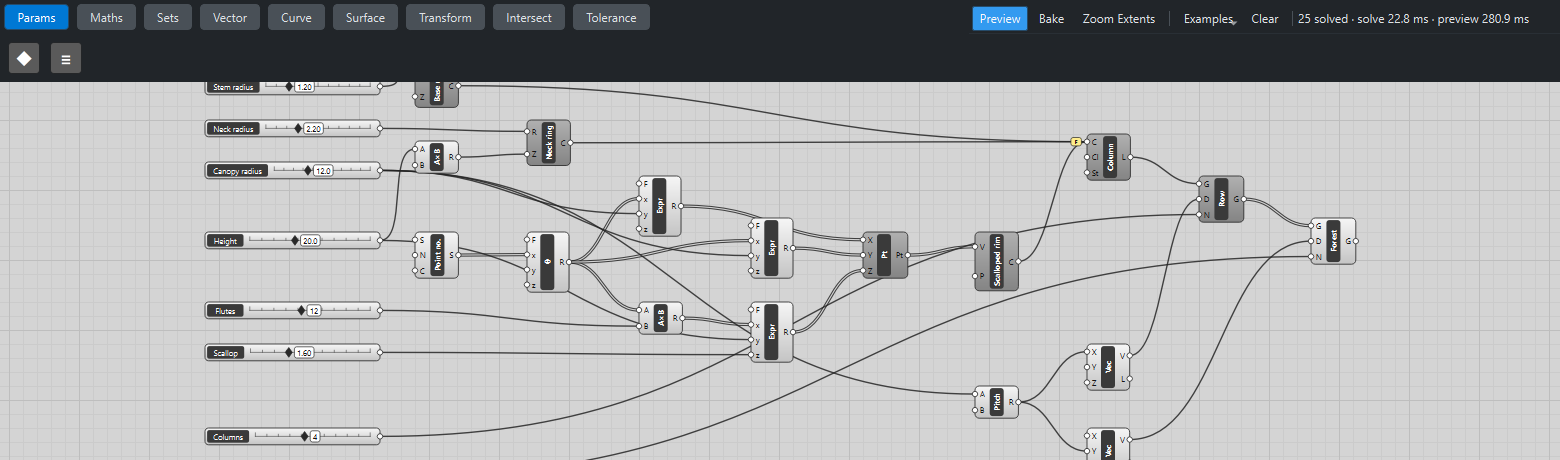The image size is (1560, 460).
Task: Select the Forest component node
Action: tap(1333, 241)
